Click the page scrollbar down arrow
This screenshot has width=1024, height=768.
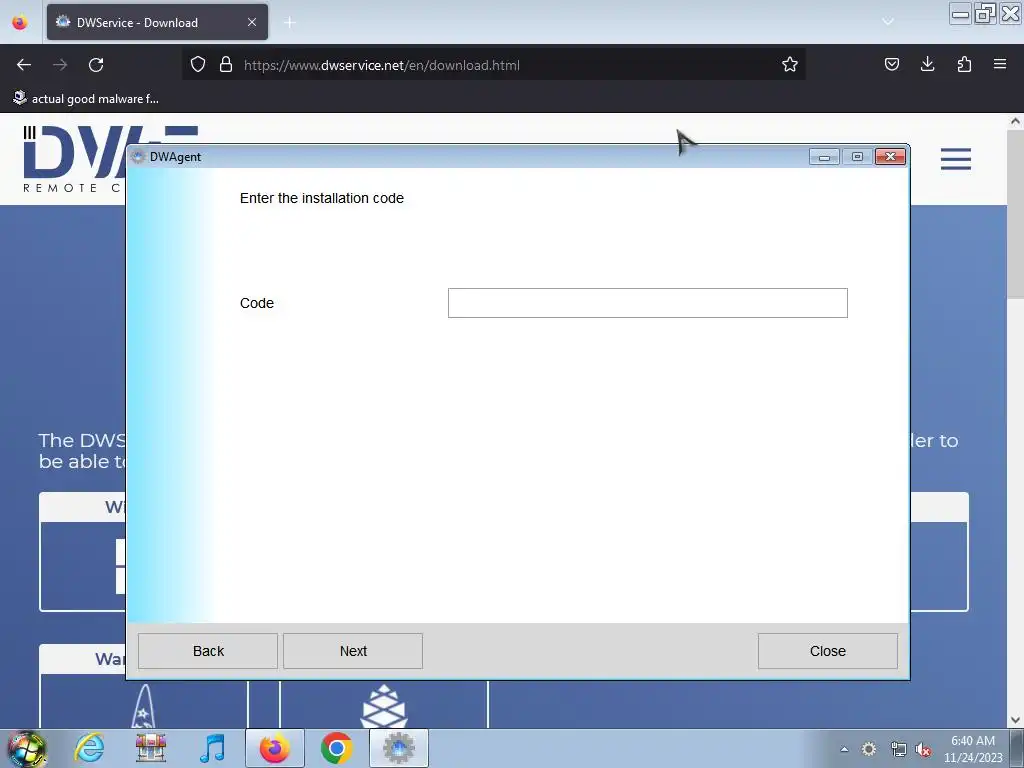pos(1016,720)
